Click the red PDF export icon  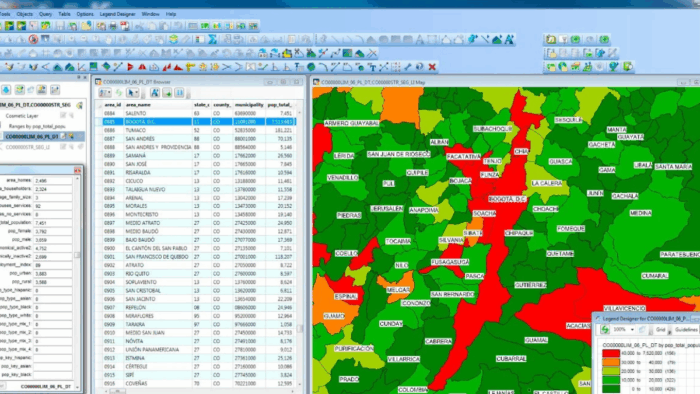tap(125, 26)
